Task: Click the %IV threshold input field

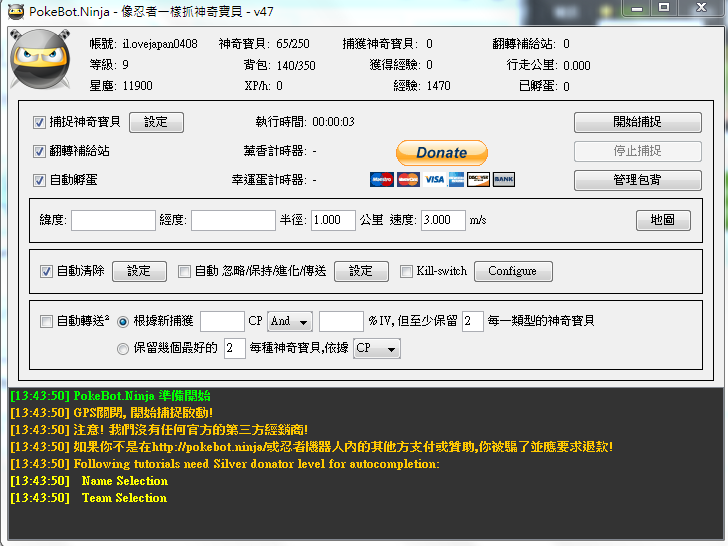Action: (341, 321)
